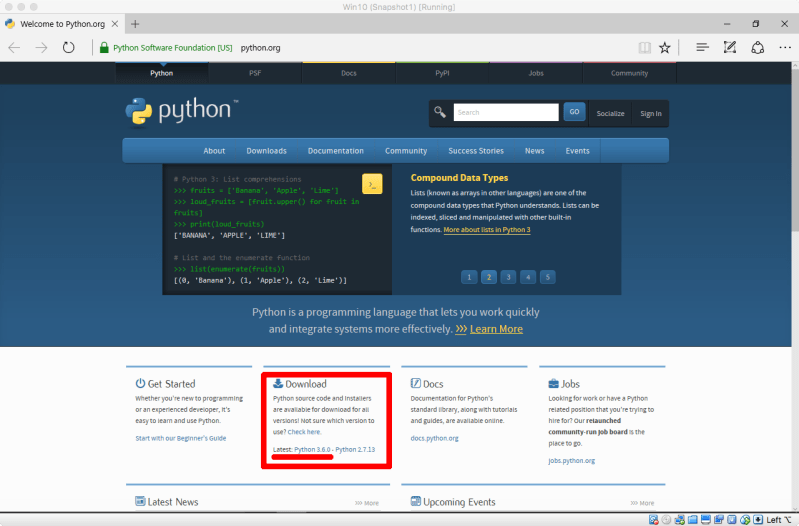
Task: Show slide 1 of the code carousel
Action: (x=469, y=277)
